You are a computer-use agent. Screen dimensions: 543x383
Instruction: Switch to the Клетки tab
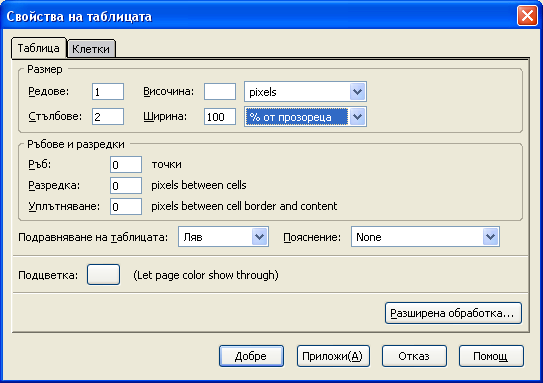click(x=91, y=49)
